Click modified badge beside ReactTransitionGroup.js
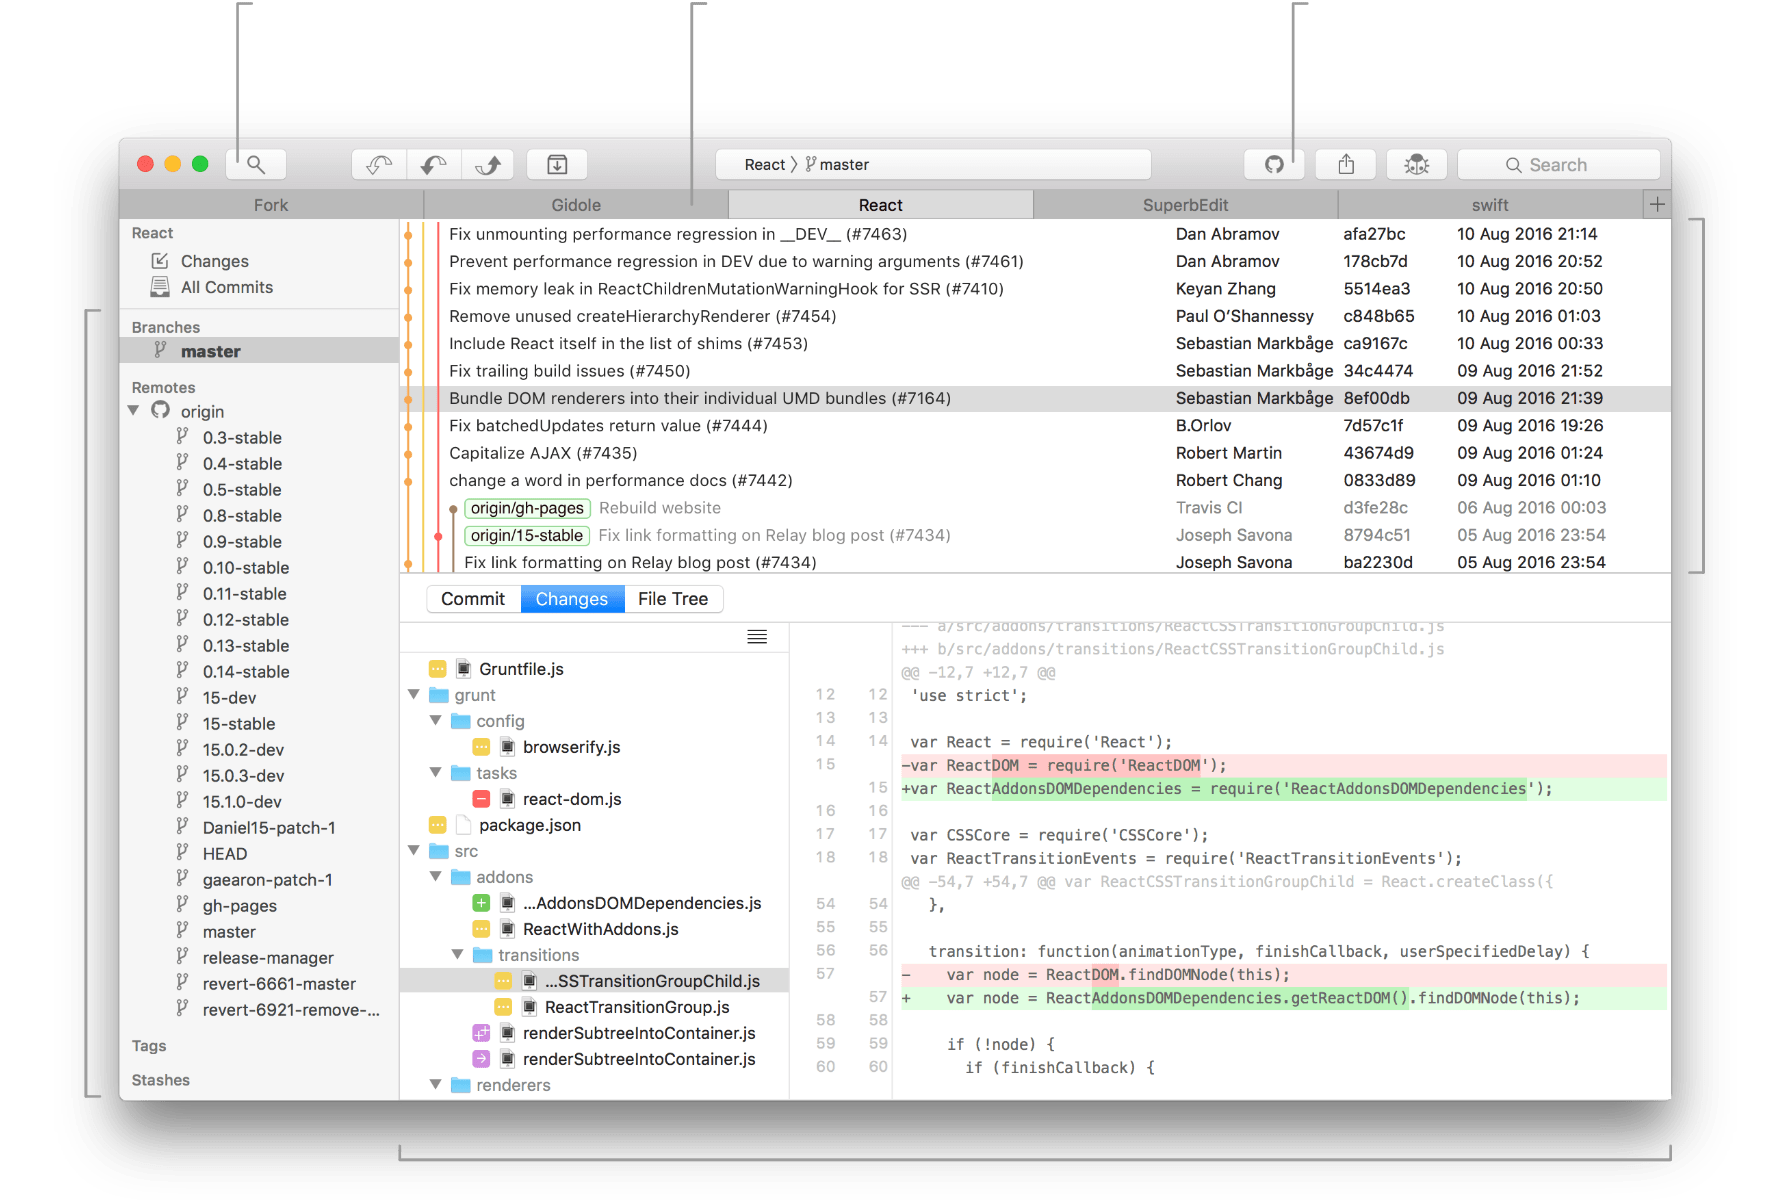This screenshot has width=1780, height=1200. (x=504, y=1007)
